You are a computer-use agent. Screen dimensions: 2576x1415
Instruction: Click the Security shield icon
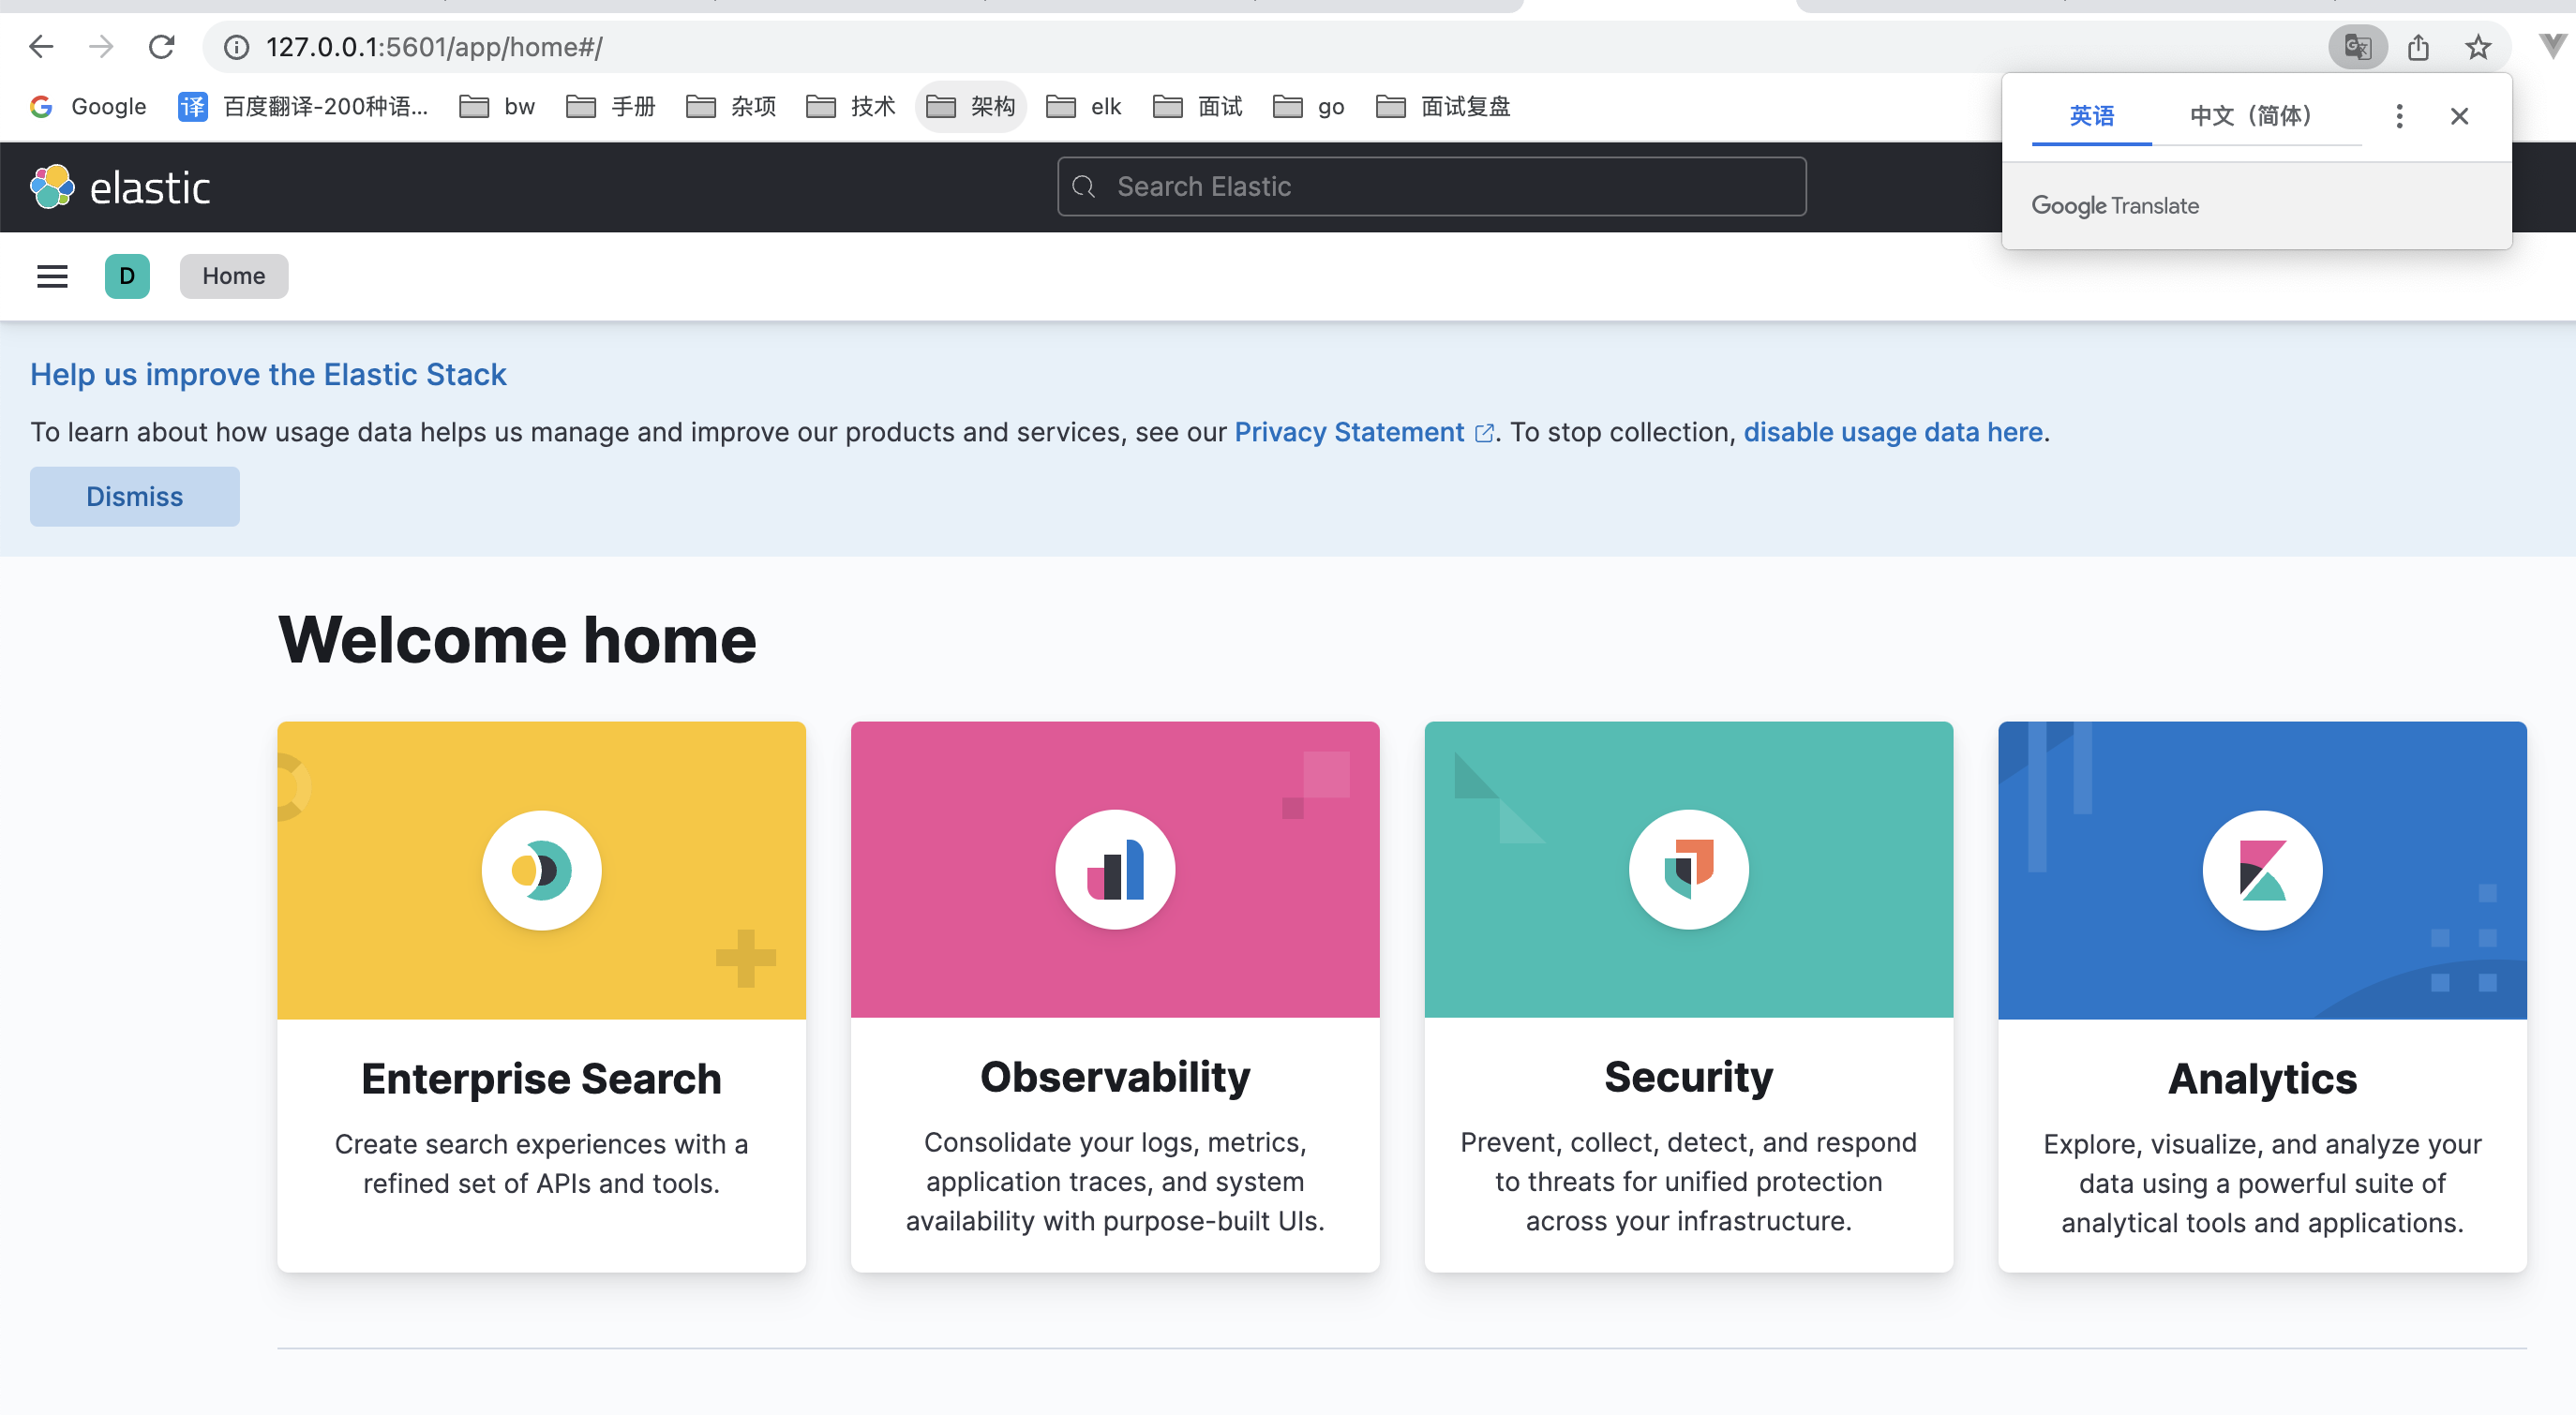tap(1688, 870)
